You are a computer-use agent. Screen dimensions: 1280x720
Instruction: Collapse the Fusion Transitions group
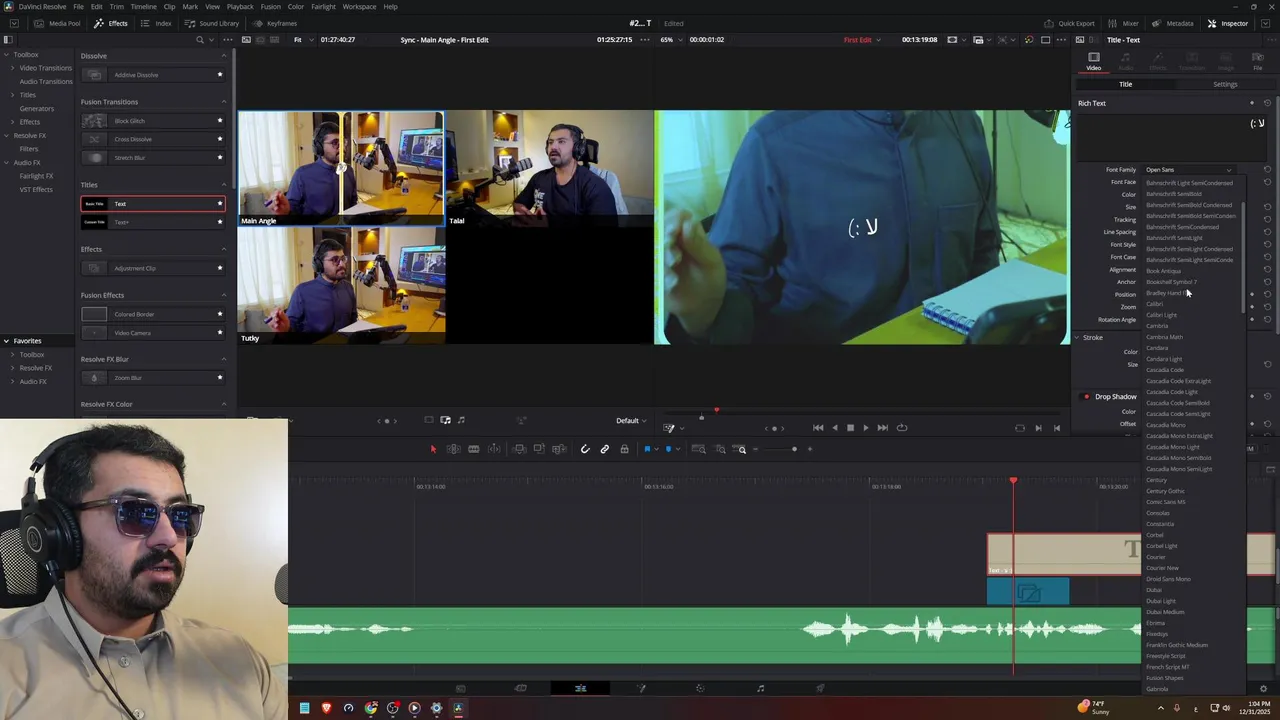click(x=224, y=102)
